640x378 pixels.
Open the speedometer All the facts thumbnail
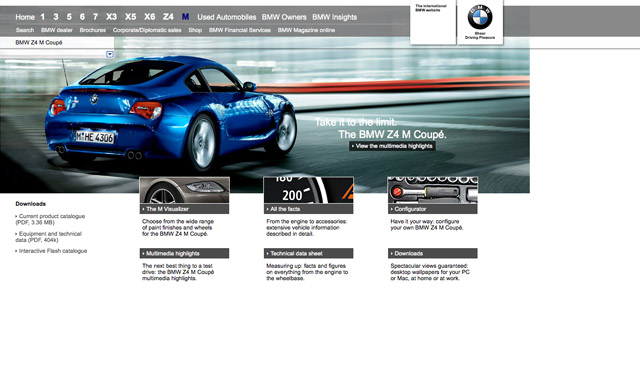tap(309, 190)
